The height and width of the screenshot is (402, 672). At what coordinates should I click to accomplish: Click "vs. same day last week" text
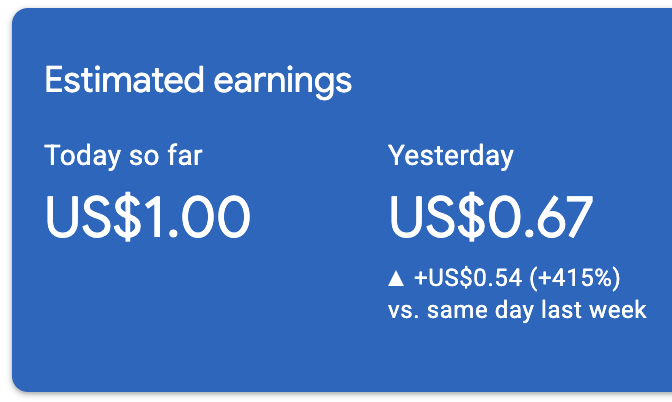click(517, 310)
